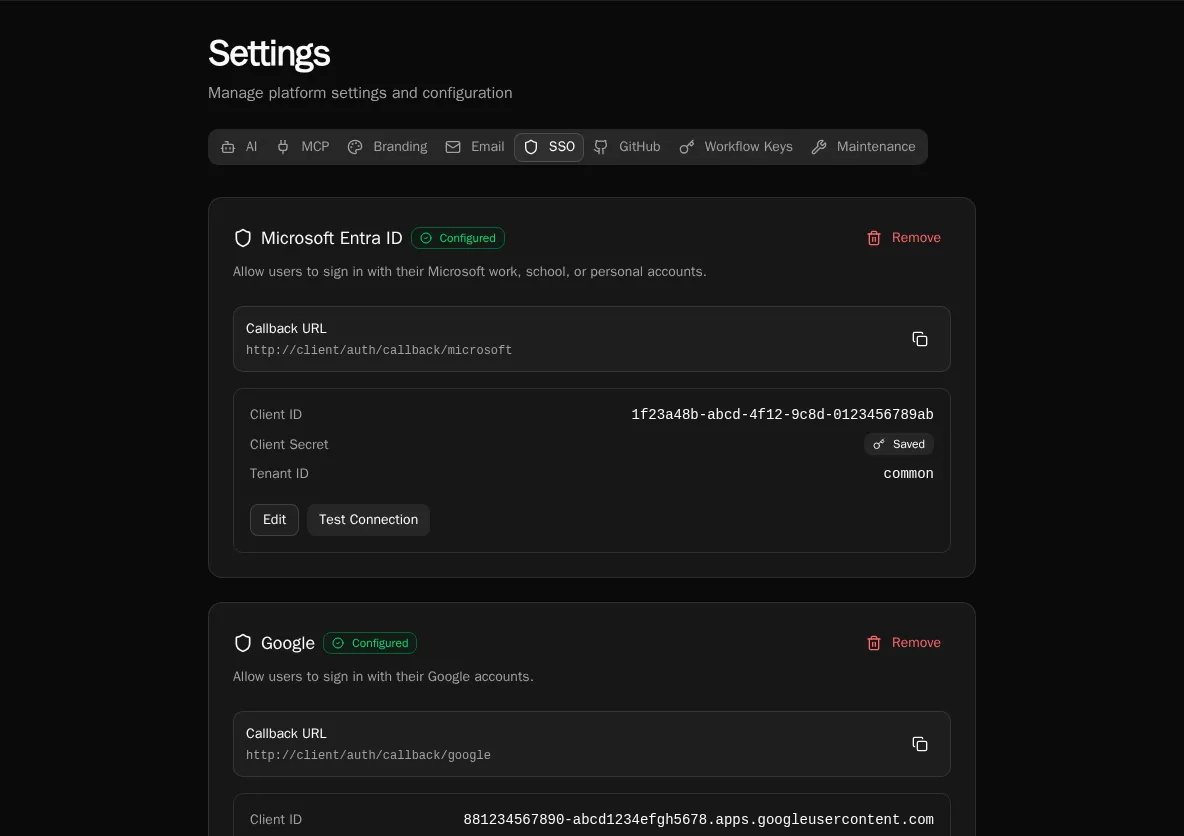Click the shield icon in SSO tab
Viewport: 1184px width, 836px height.
tap(531, 147)
